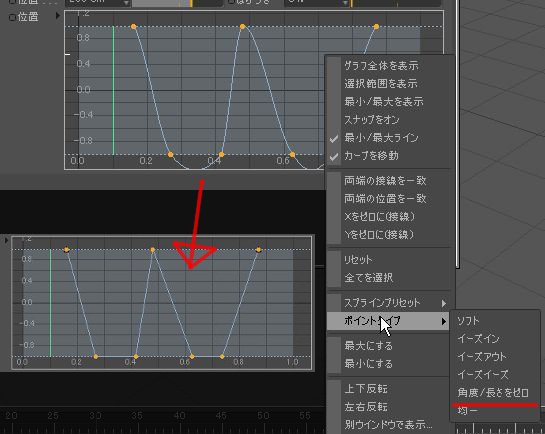Select first peak point in upper graph
This screenshot has width=545, height=434.
click(134, 27)
